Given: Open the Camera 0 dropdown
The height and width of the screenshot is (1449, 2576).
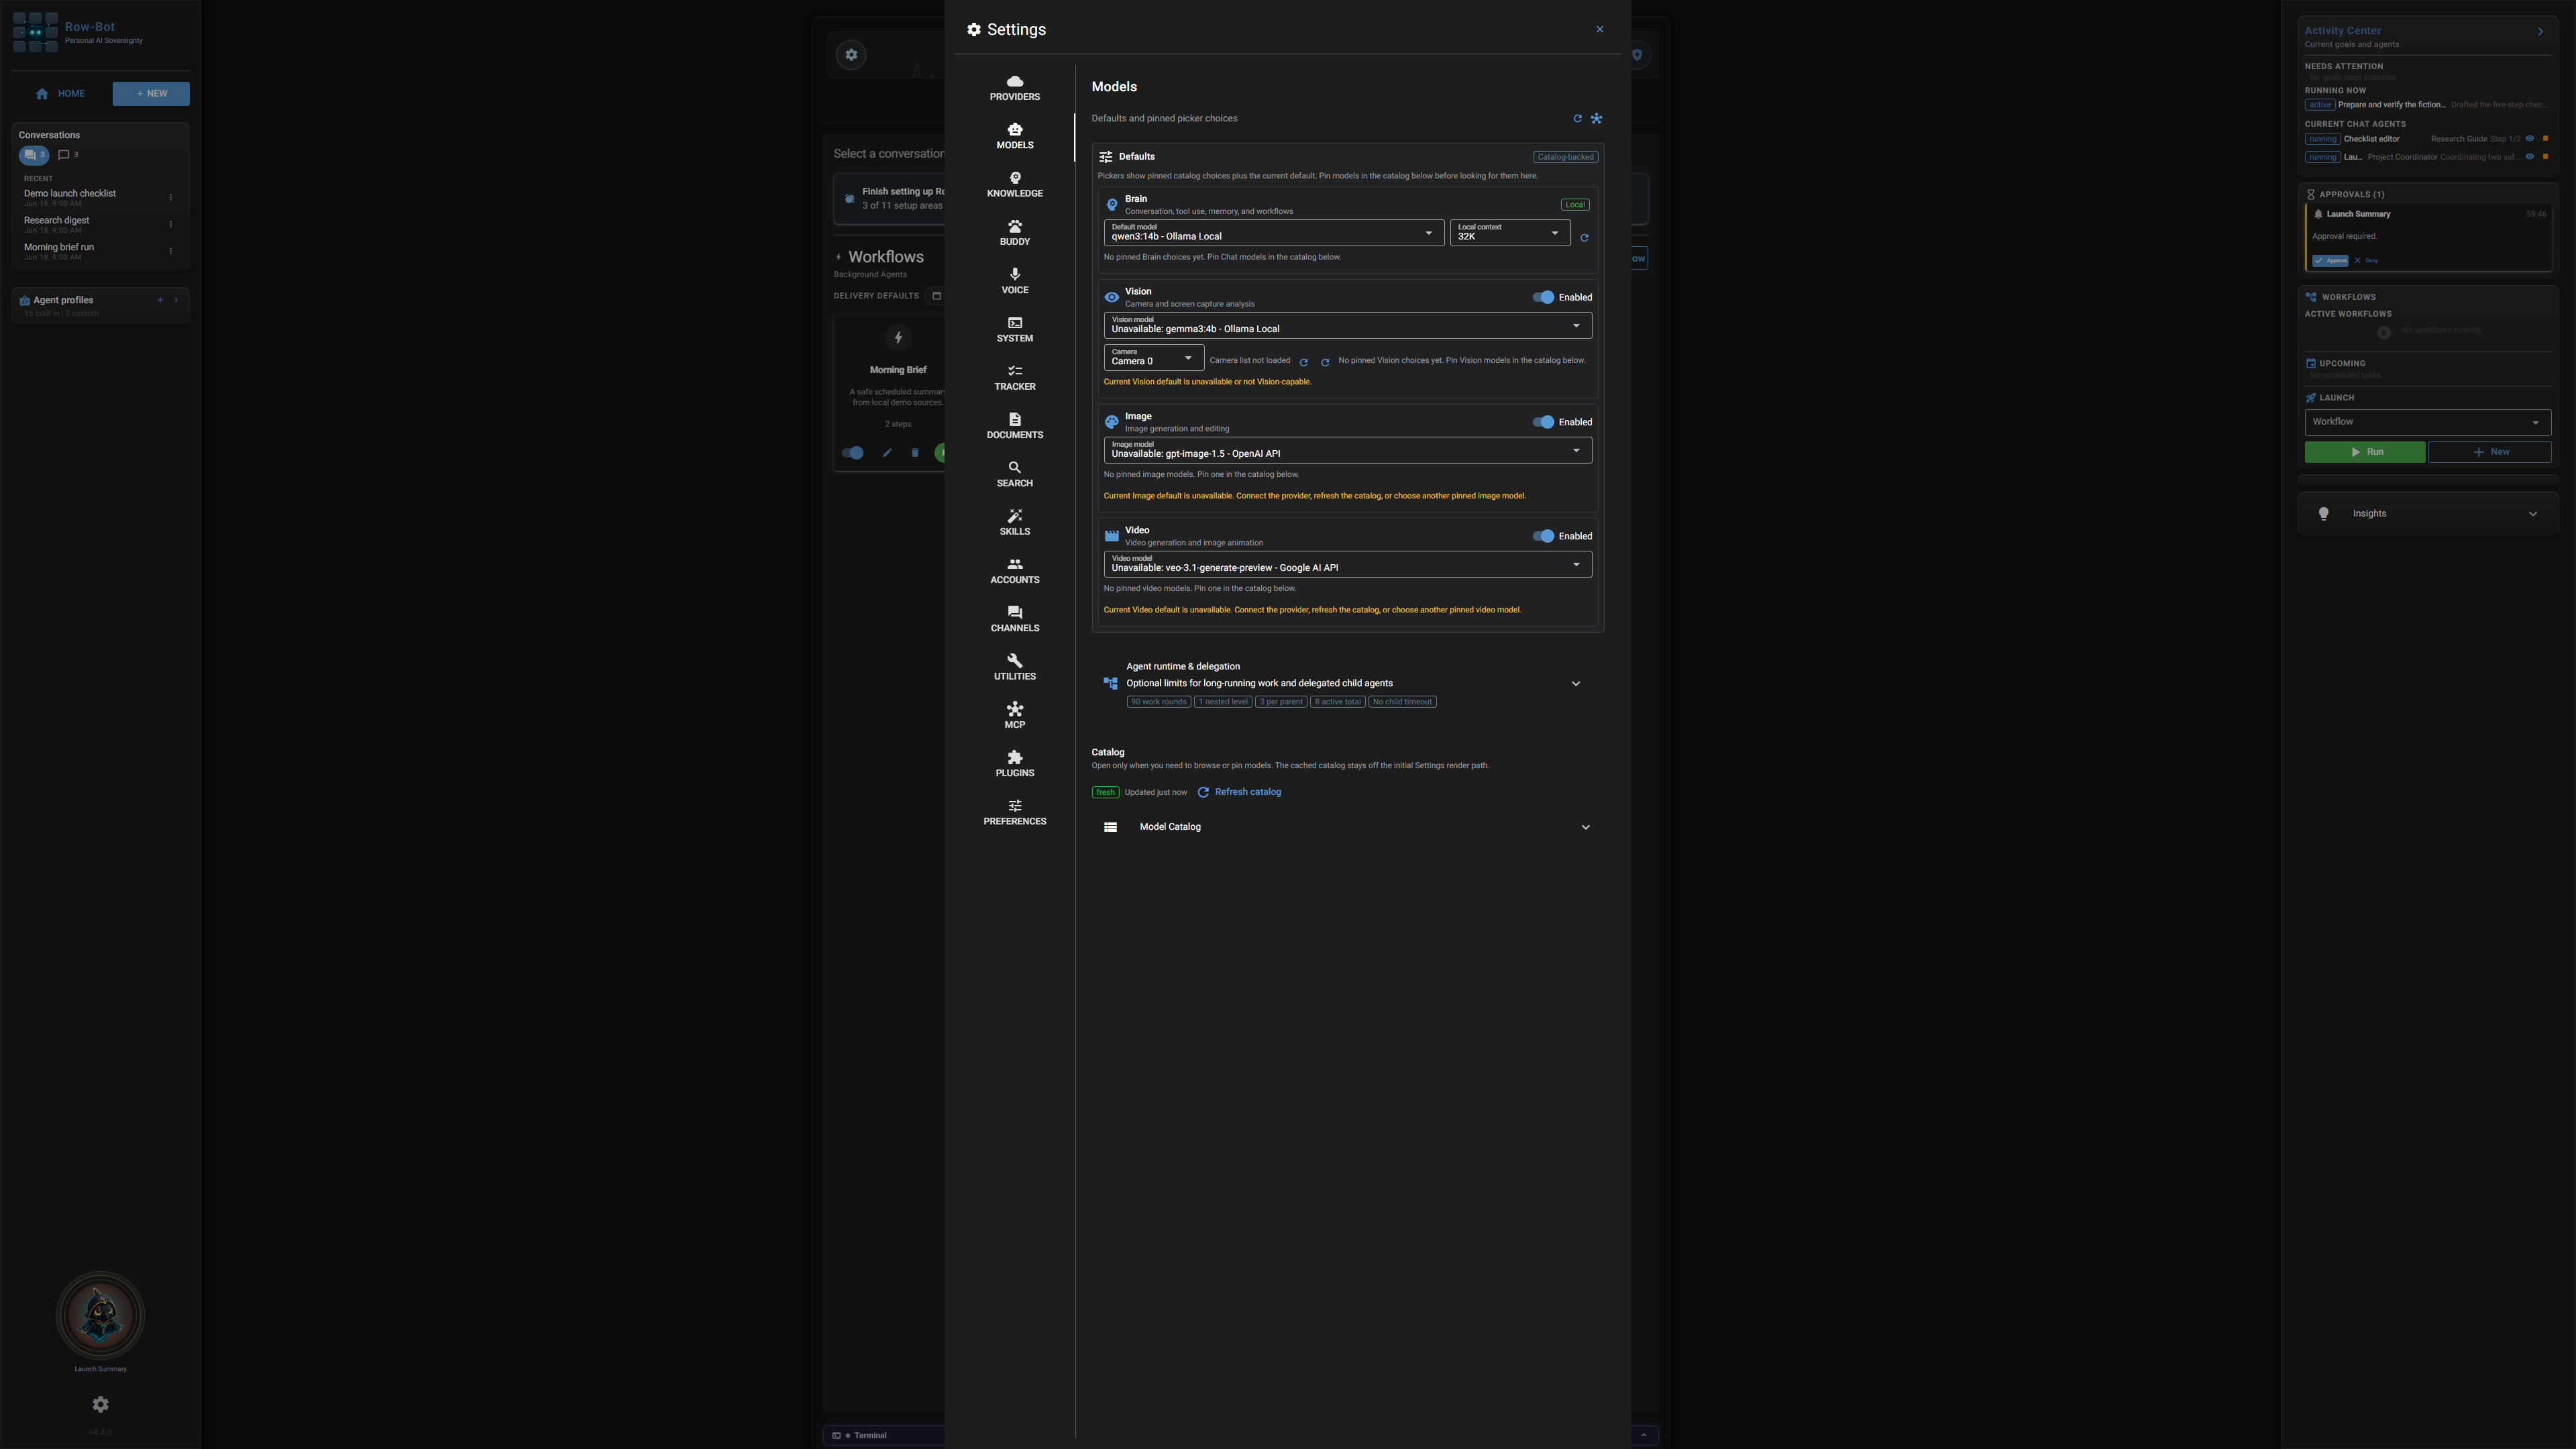Looking at the screenshot, I should point(1153,357).
